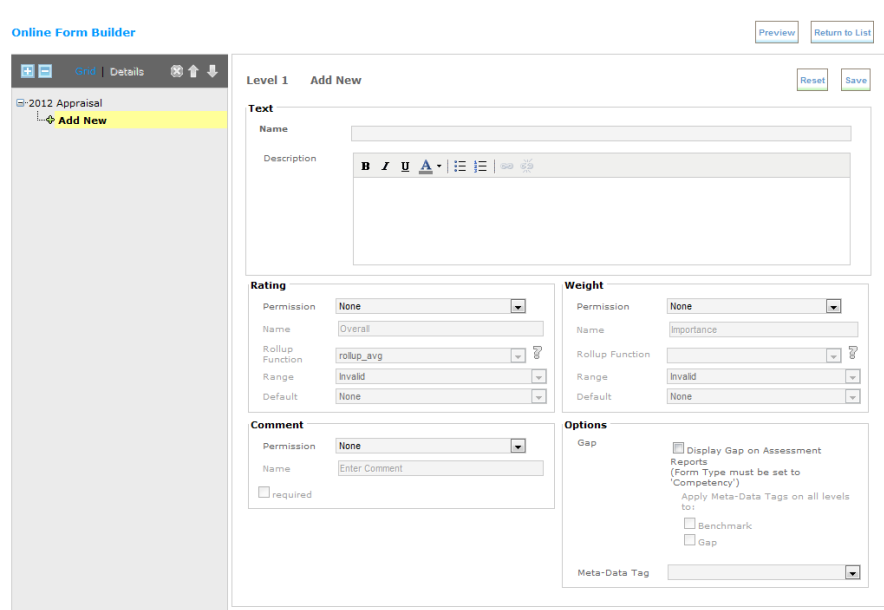Click the Preview button
The image size is (884, 610).
click(x=777, y=32)
